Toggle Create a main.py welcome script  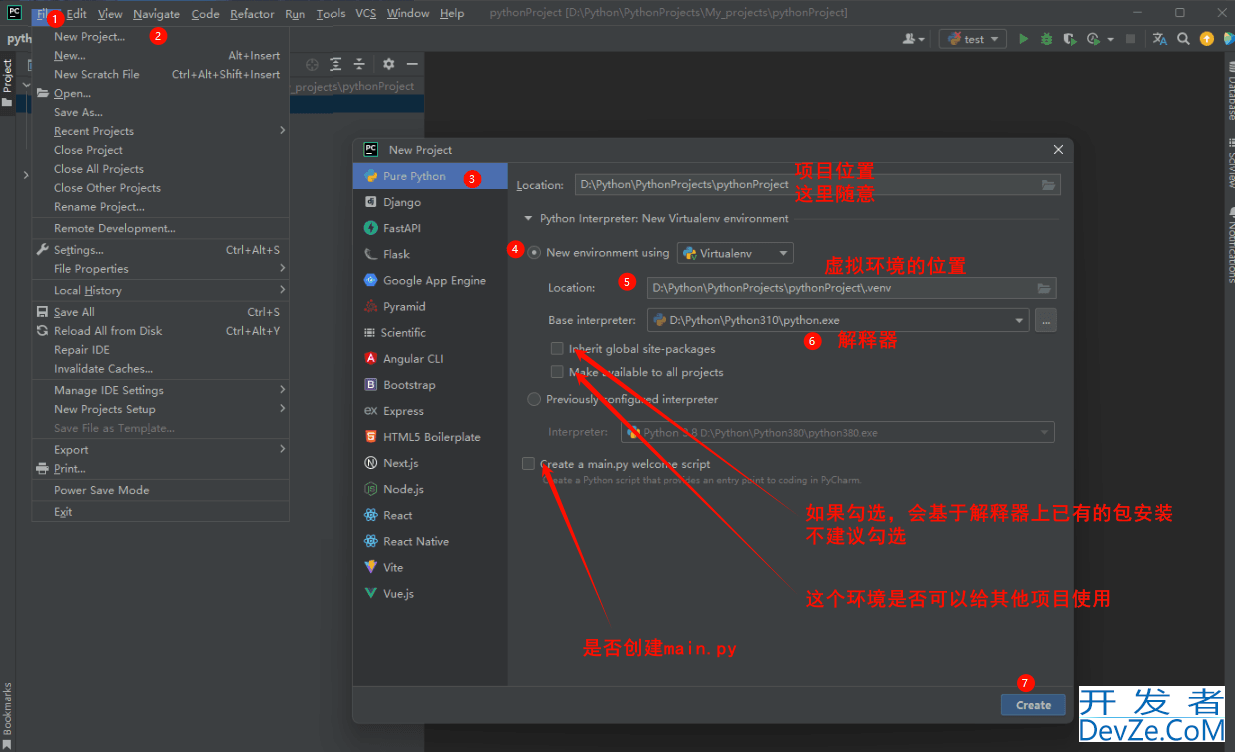pos(528,464)
